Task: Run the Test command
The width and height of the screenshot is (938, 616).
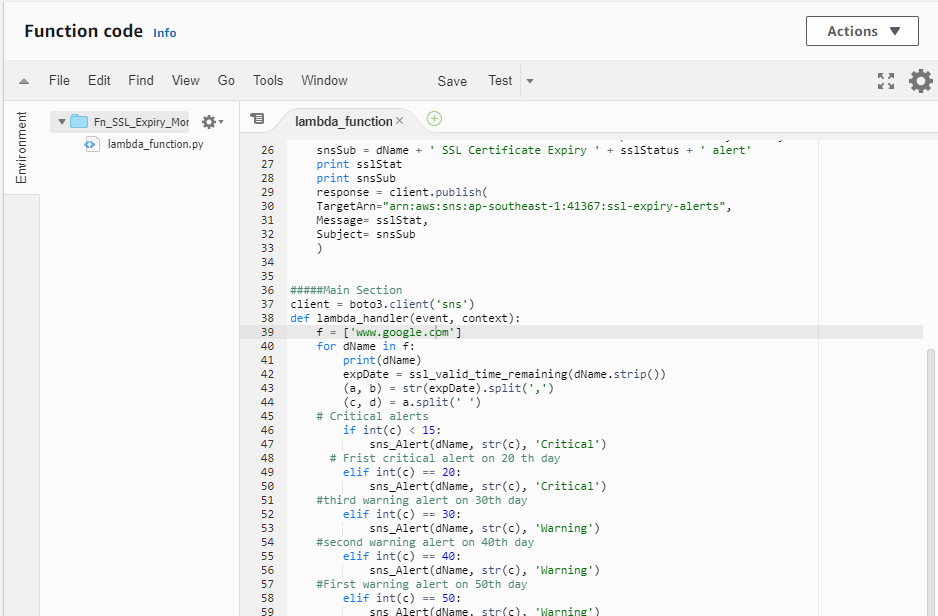Action: [500, 81]
